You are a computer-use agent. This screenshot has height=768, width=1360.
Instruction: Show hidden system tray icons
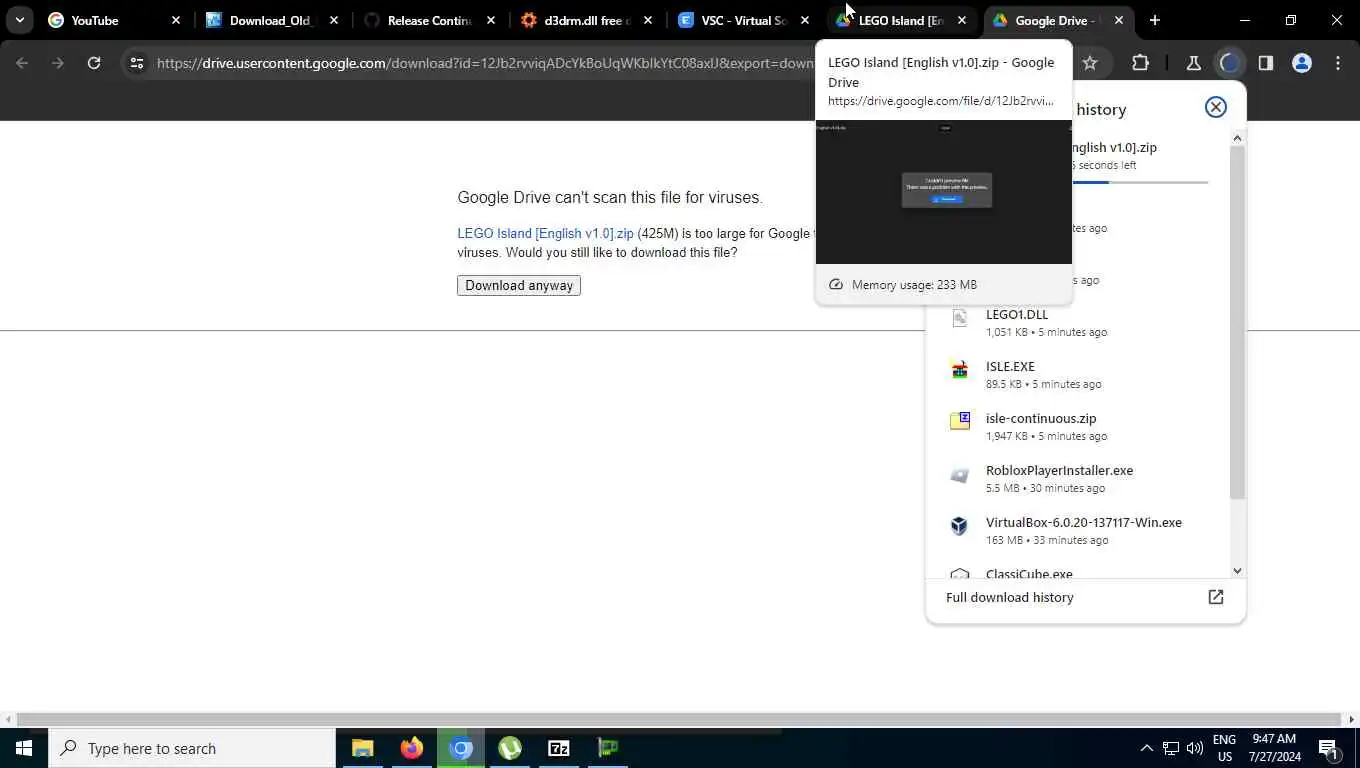click(x=1146, y=748)
